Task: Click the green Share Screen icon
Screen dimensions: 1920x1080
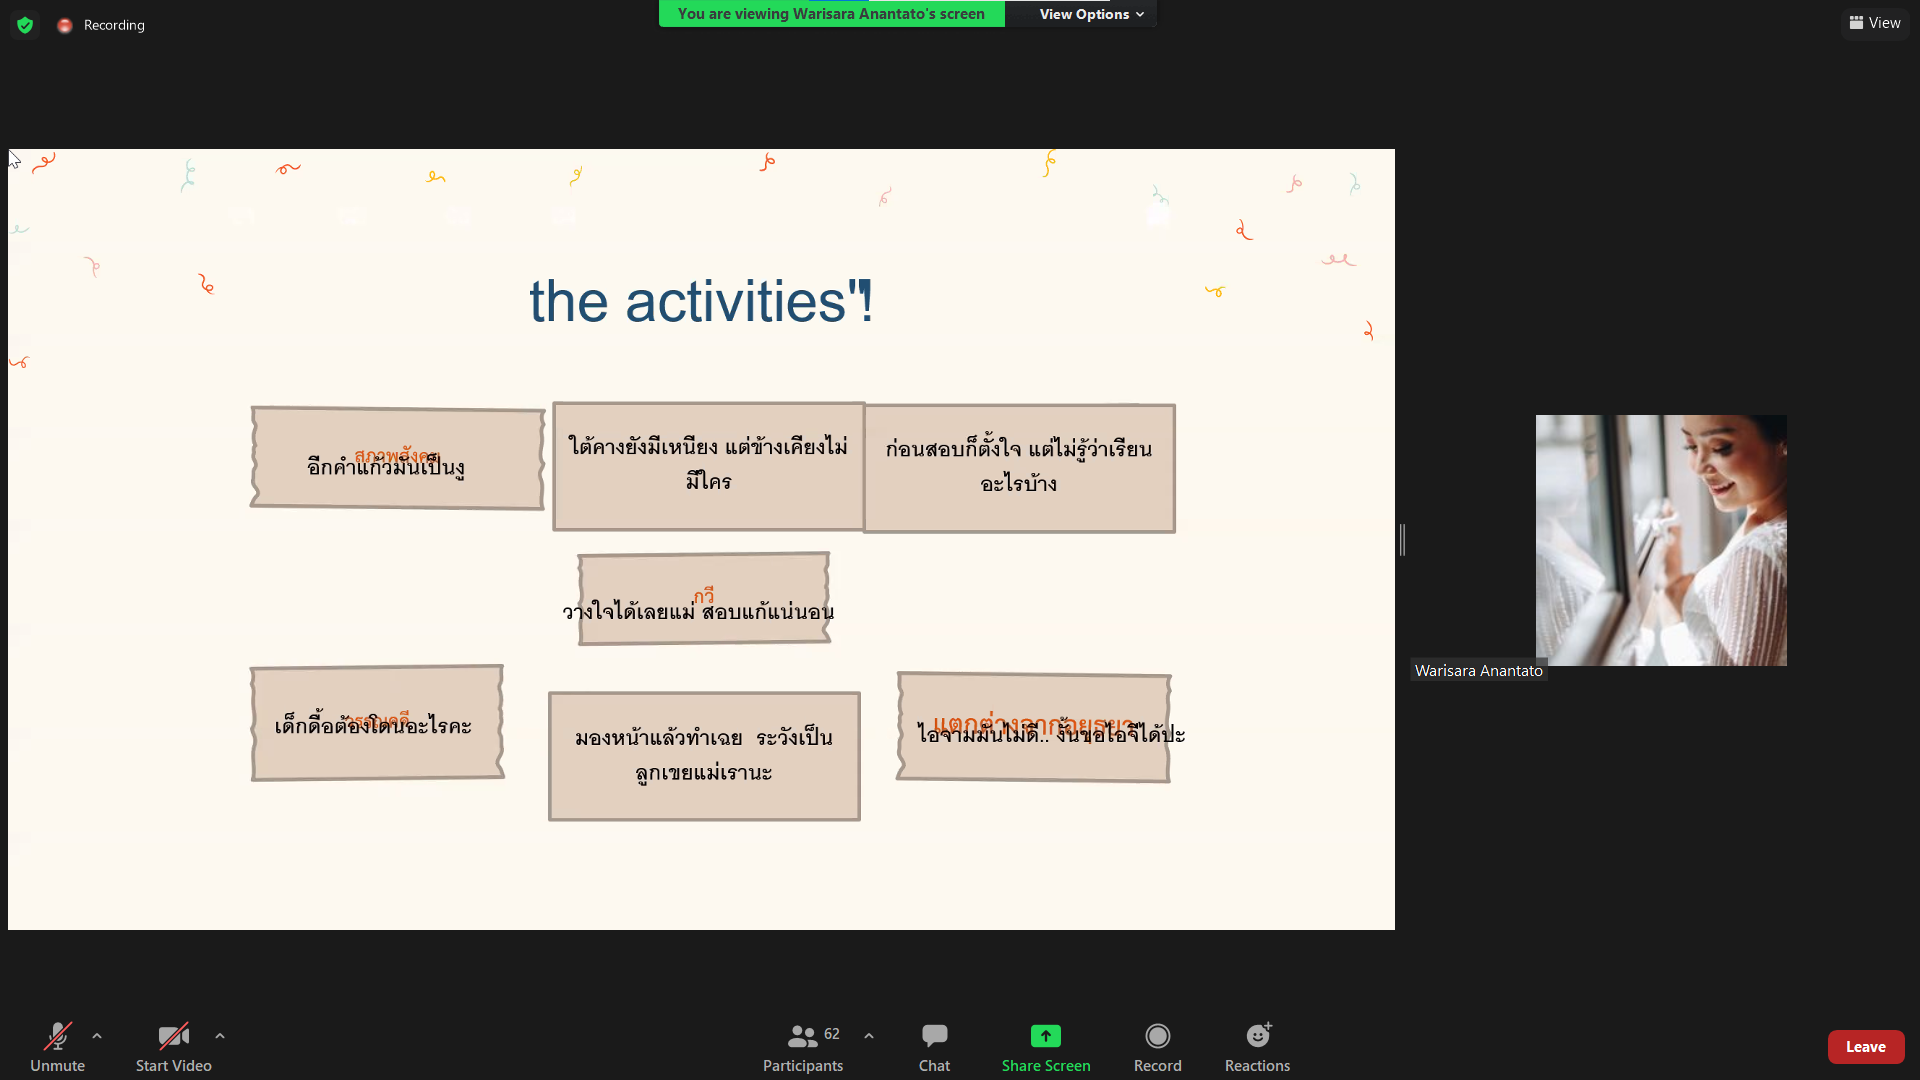Action: [x=1046, y=1036]
